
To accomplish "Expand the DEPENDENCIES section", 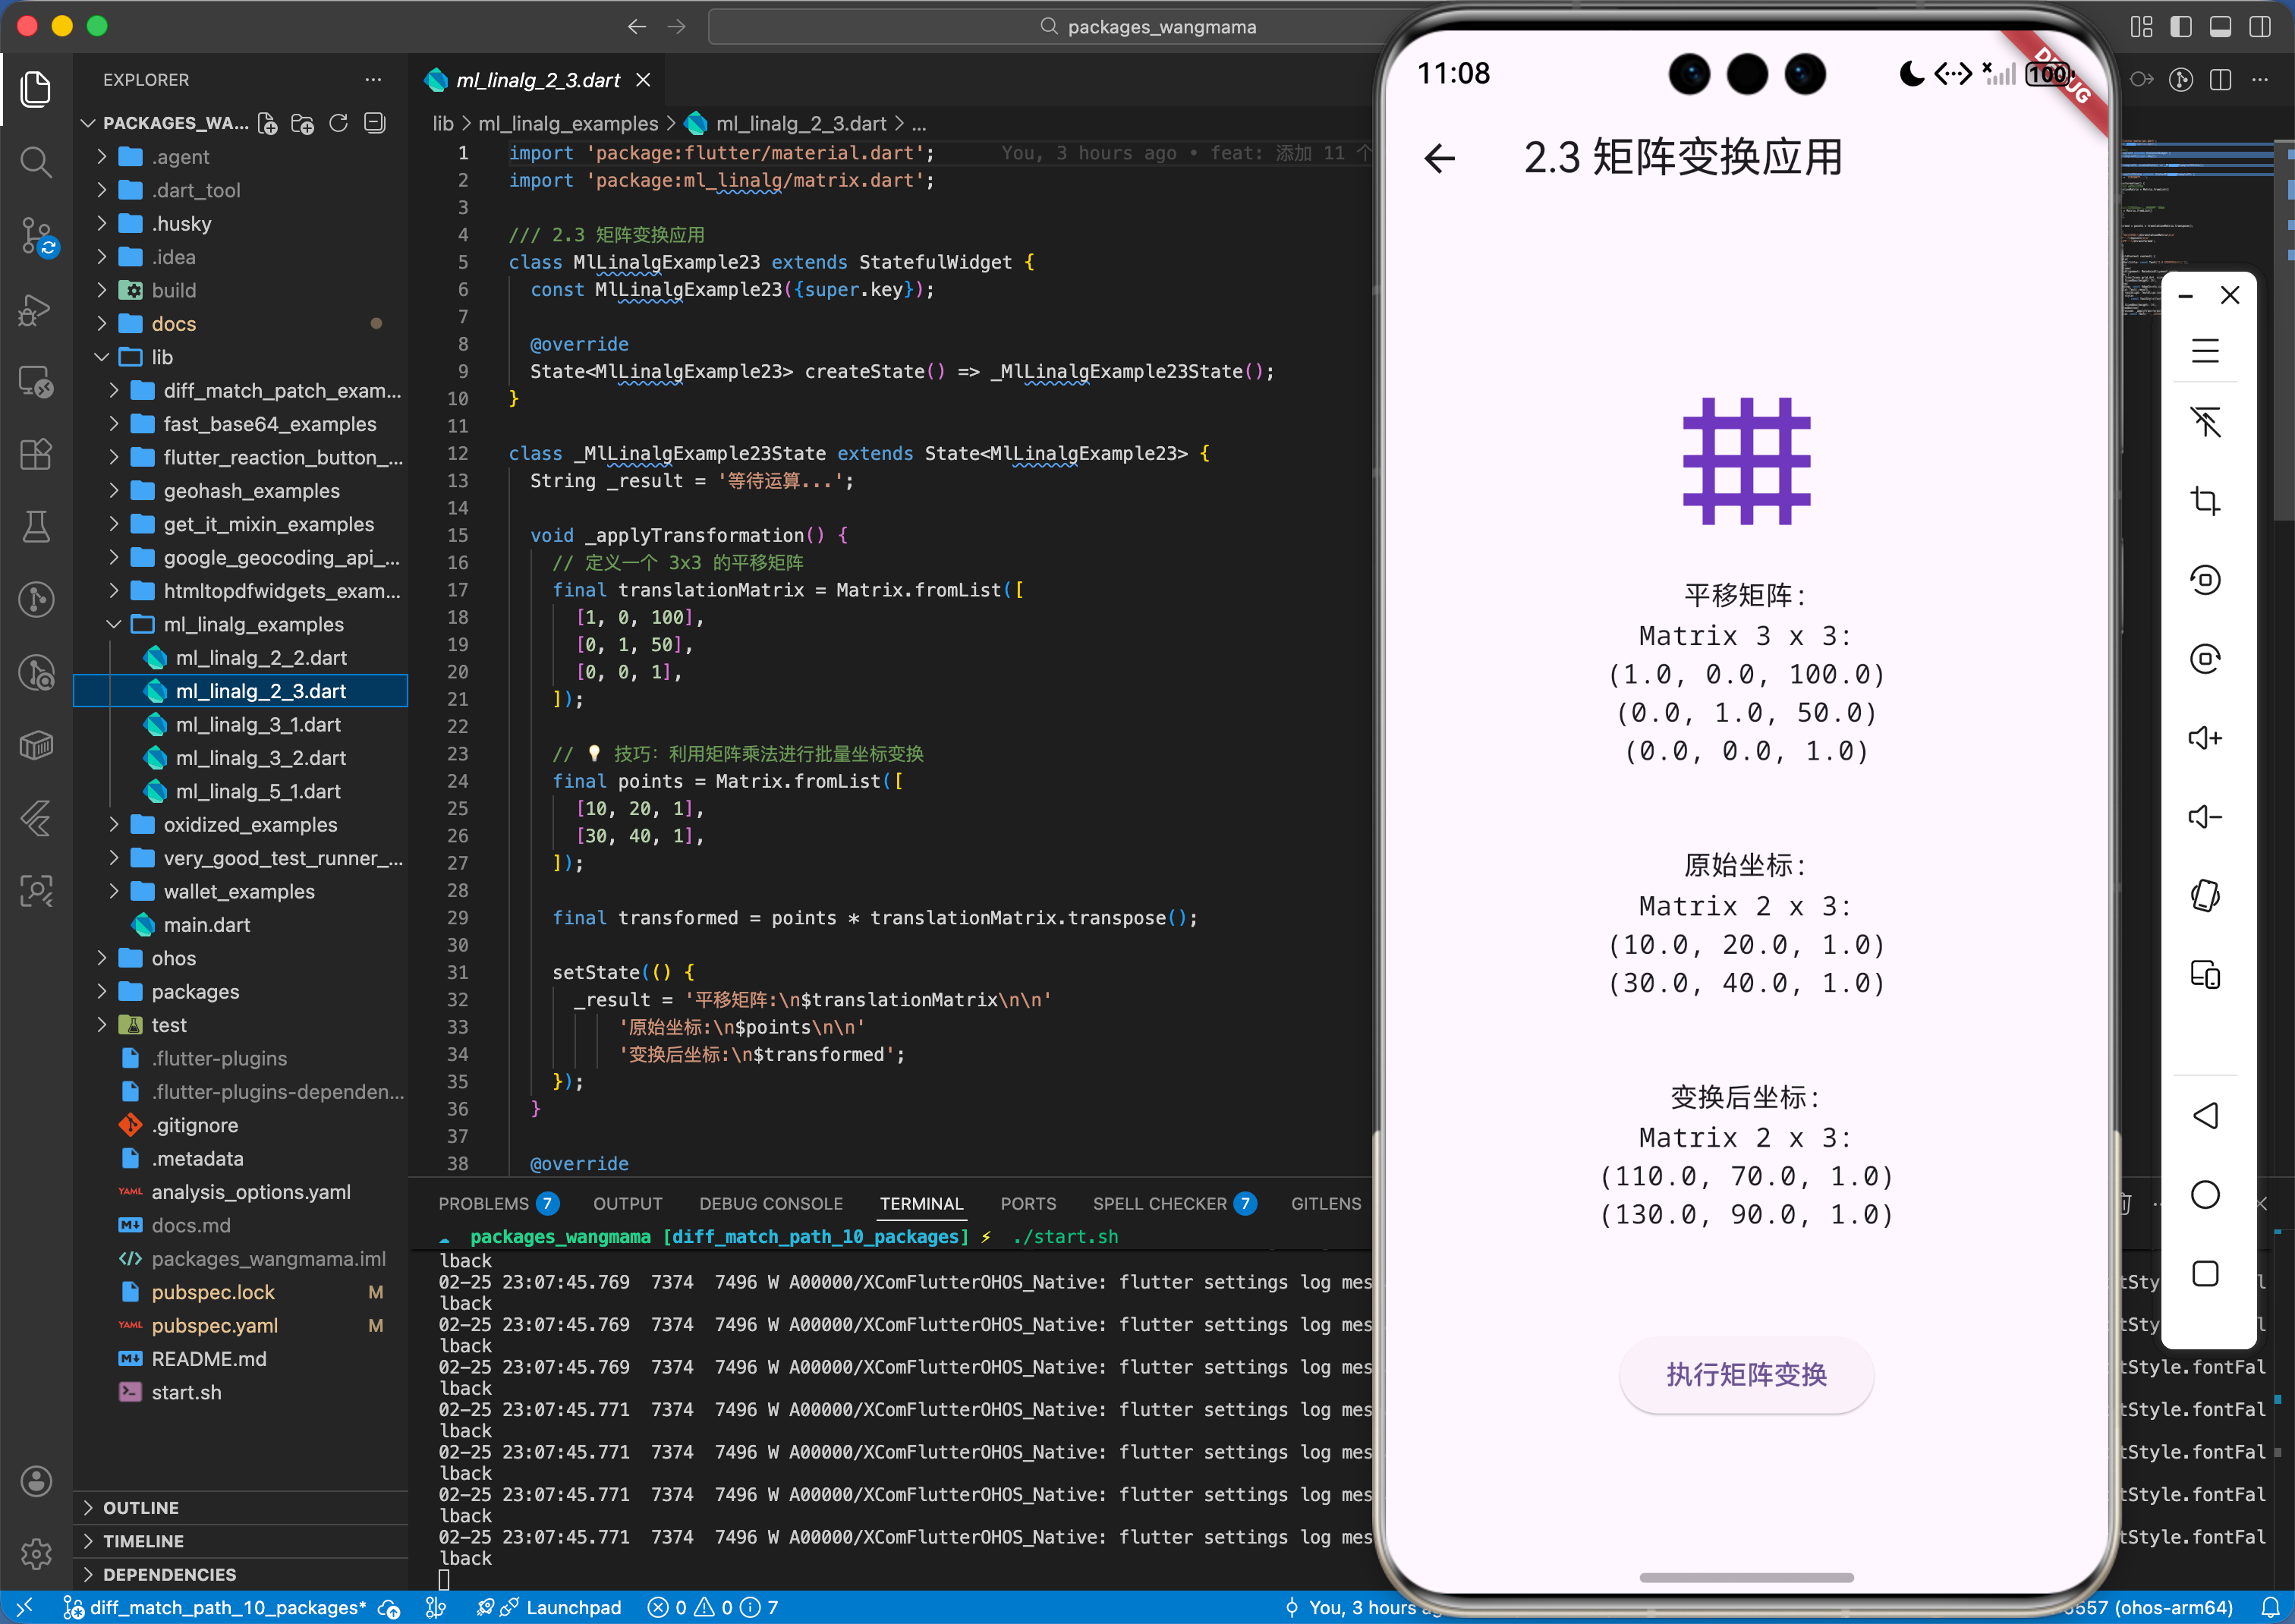I will click(240, 1574).
